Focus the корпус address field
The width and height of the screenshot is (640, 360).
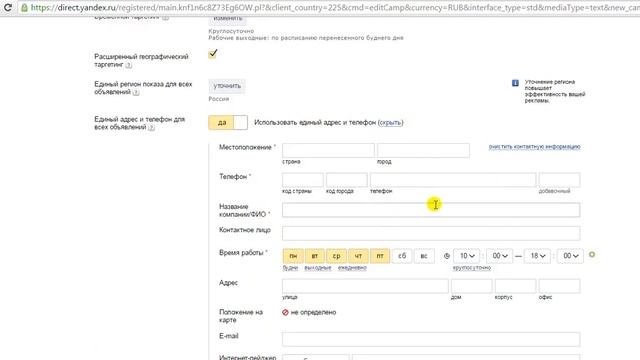point(515,286)
